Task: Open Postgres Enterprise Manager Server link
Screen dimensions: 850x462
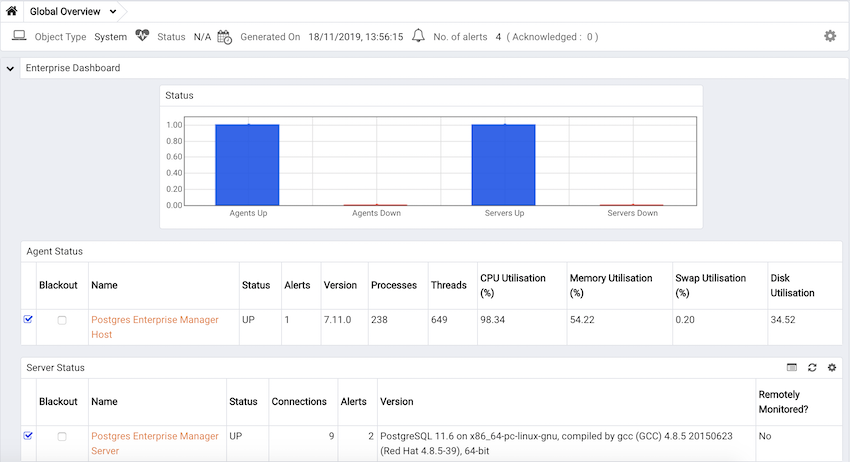Action: click(x=154, y=443)
